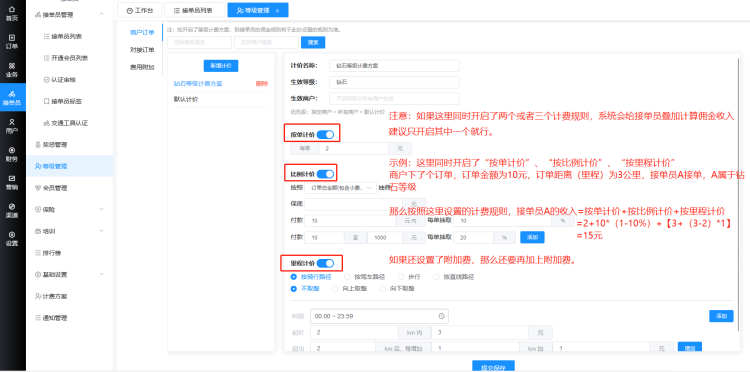This screenshot has width=750, height=372.
Task: Close the 等级管理 tab with its X
Action: (x=278, y=10)
